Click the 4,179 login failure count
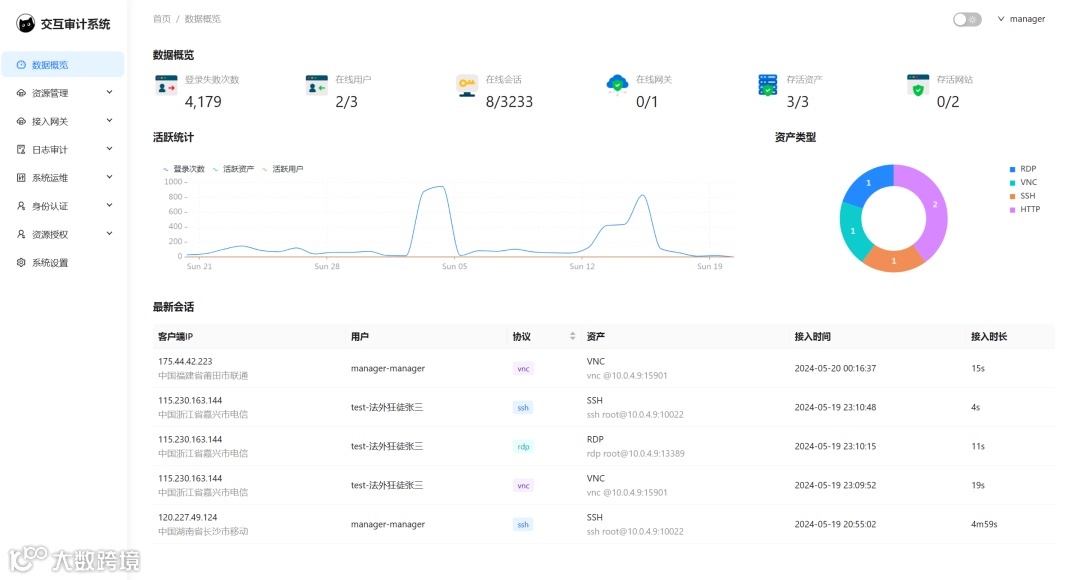The image size is (1080, 580). coord(203,102)
